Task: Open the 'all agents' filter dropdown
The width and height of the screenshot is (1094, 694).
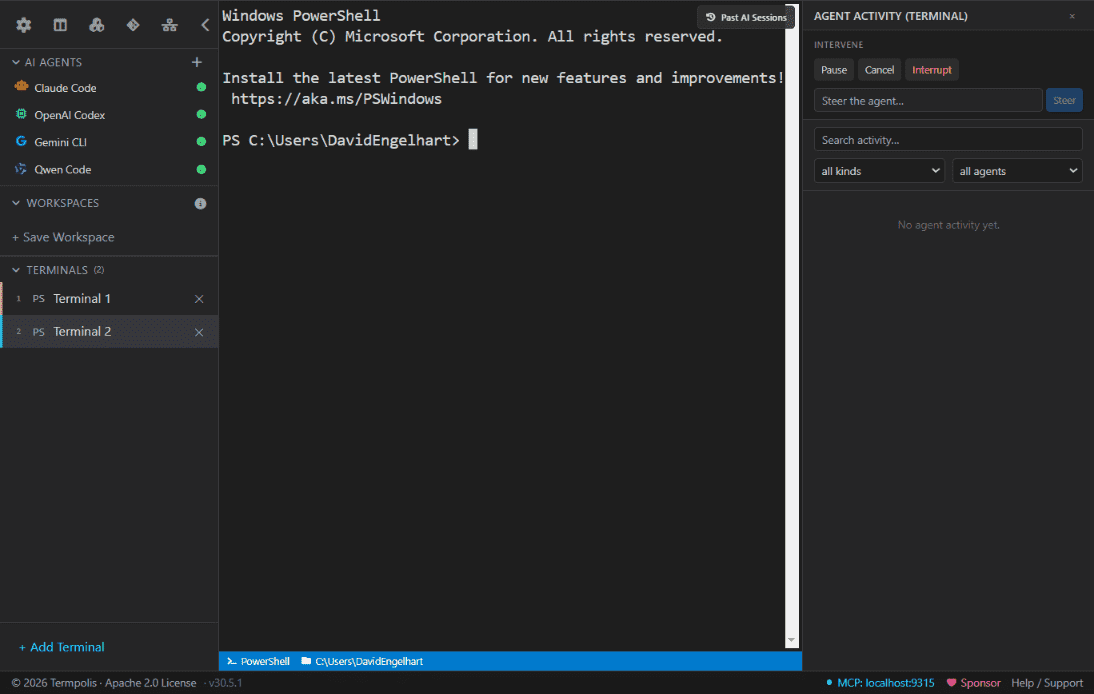Action: [1017, 171]
